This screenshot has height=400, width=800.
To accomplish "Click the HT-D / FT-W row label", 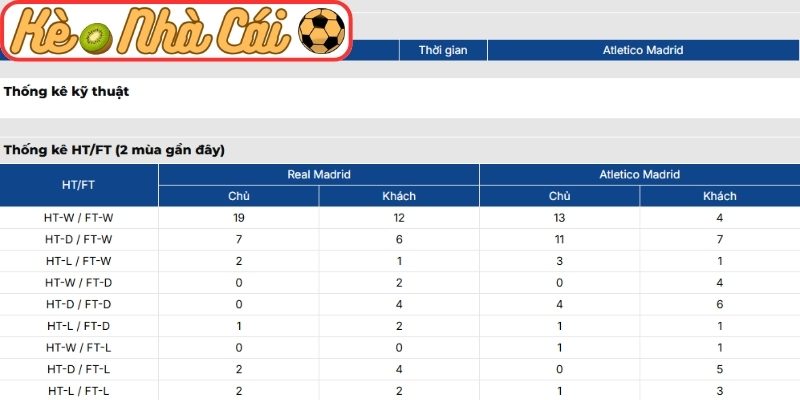I will 79,239.
